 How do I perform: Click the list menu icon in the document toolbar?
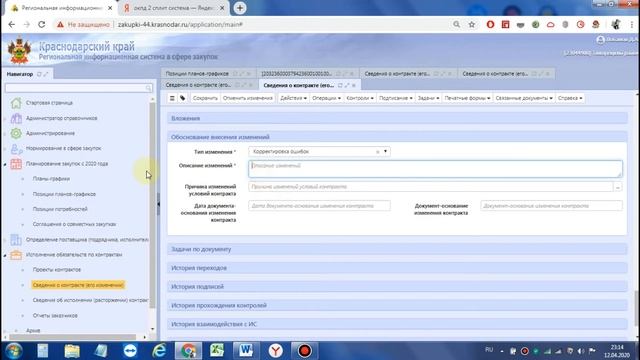tap(172, 98)
